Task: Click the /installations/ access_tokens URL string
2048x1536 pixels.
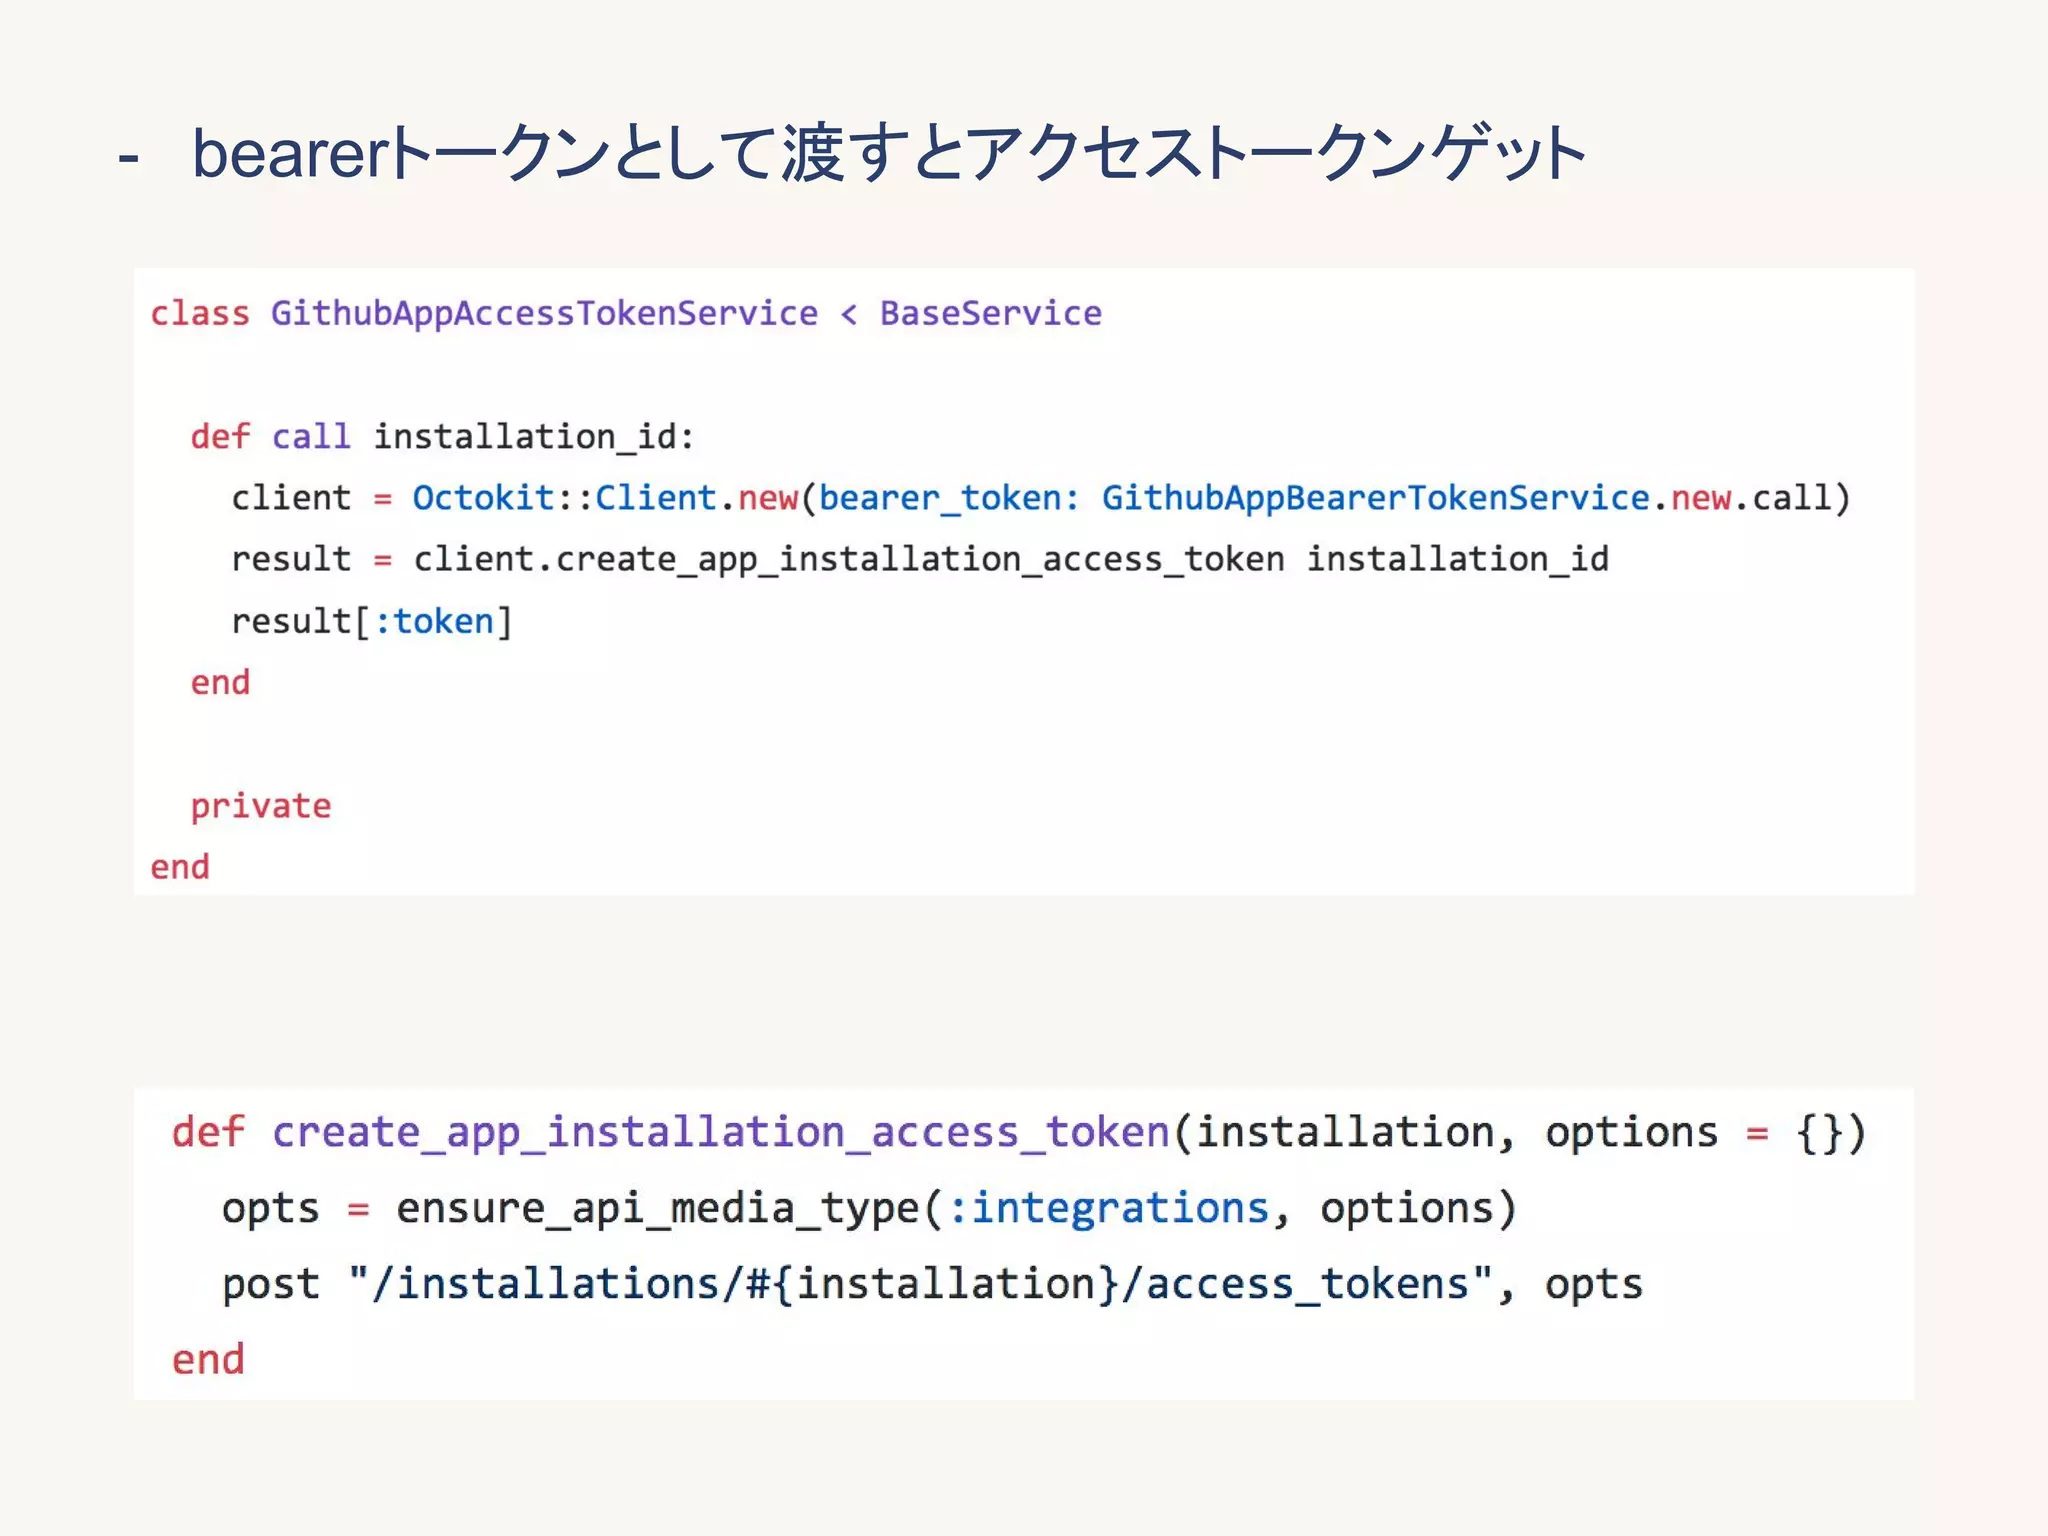Action: coord(920,1284)
